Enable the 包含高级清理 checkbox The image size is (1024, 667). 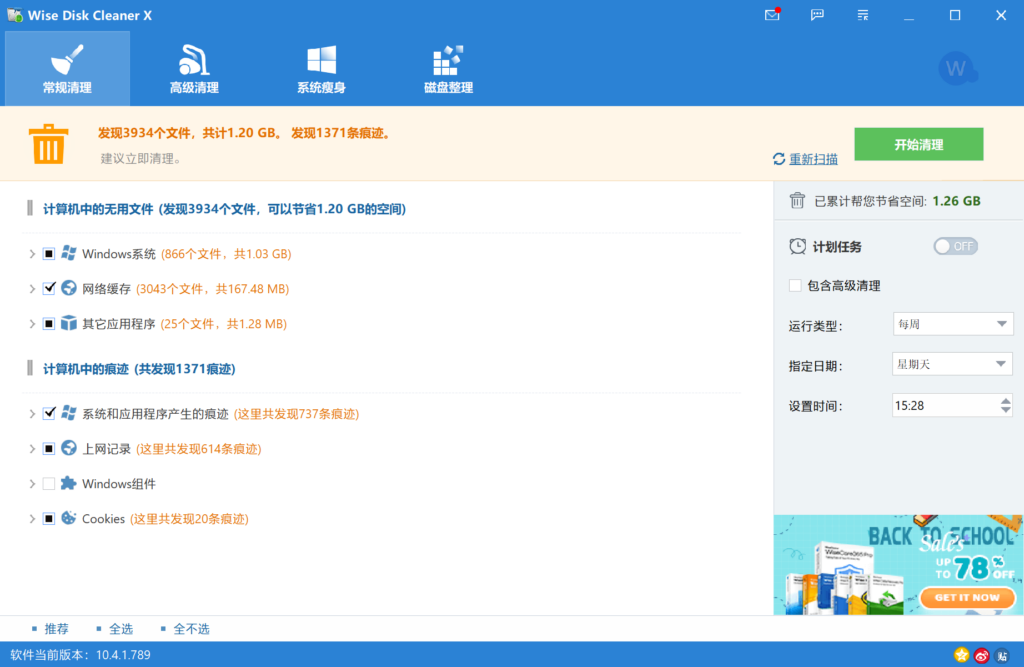(x=795, y=286)
